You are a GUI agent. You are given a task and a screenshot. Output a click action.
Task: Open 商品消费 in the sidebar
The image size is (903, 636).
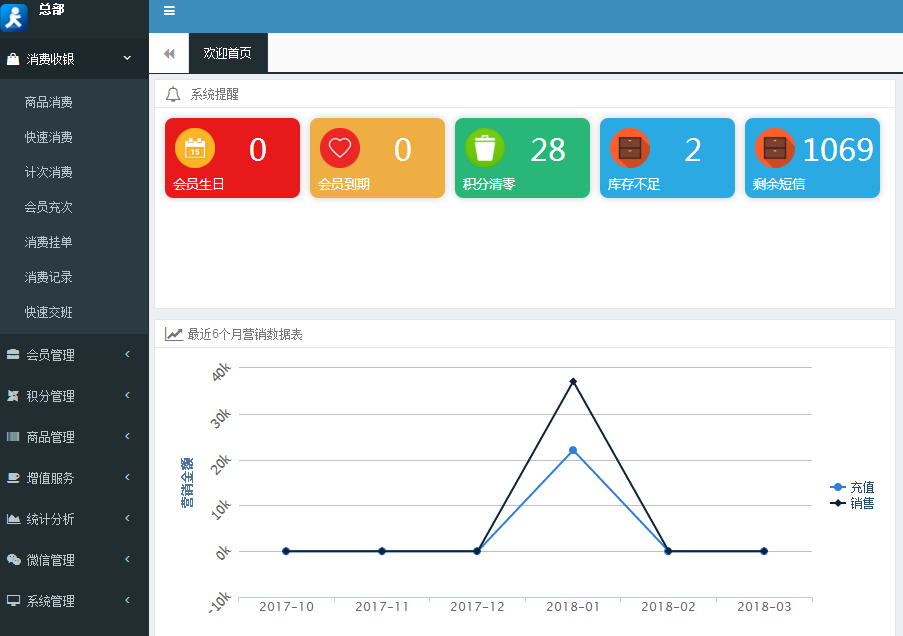(x=49, y=102)
